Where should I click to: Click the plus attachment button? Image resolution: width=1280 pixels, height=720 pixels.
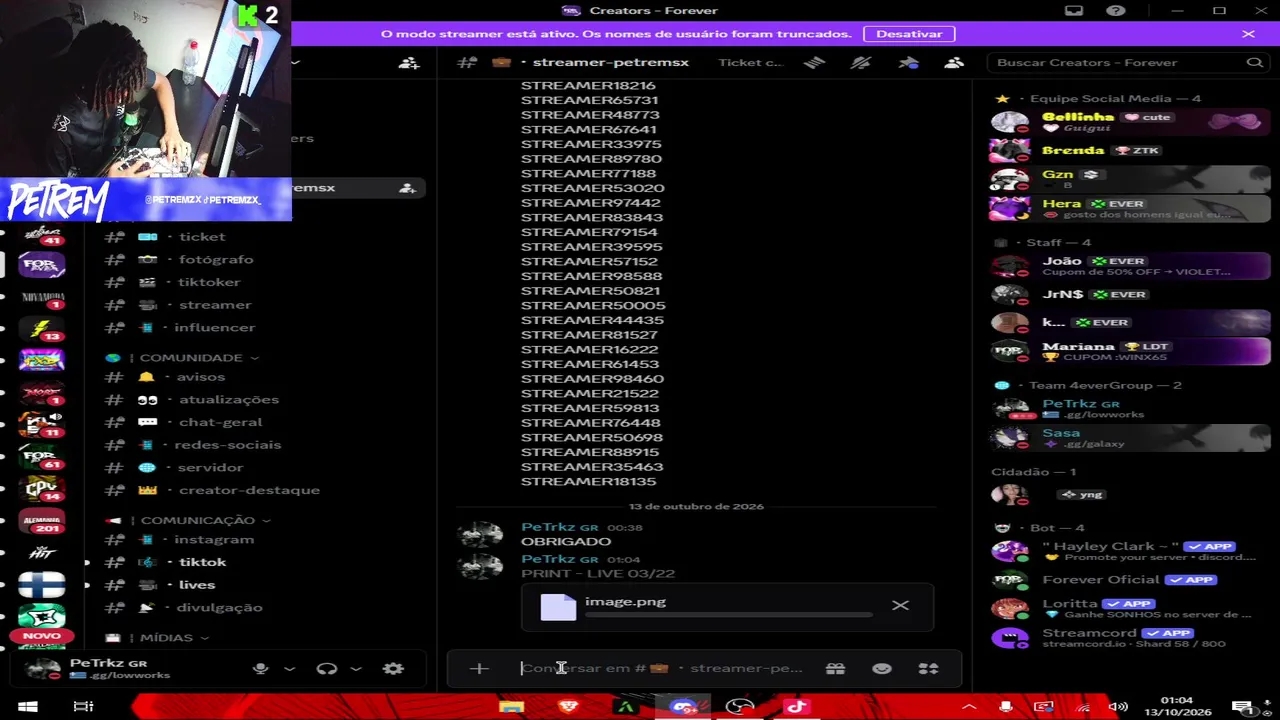pyautogui.click(x=479, y=668)
